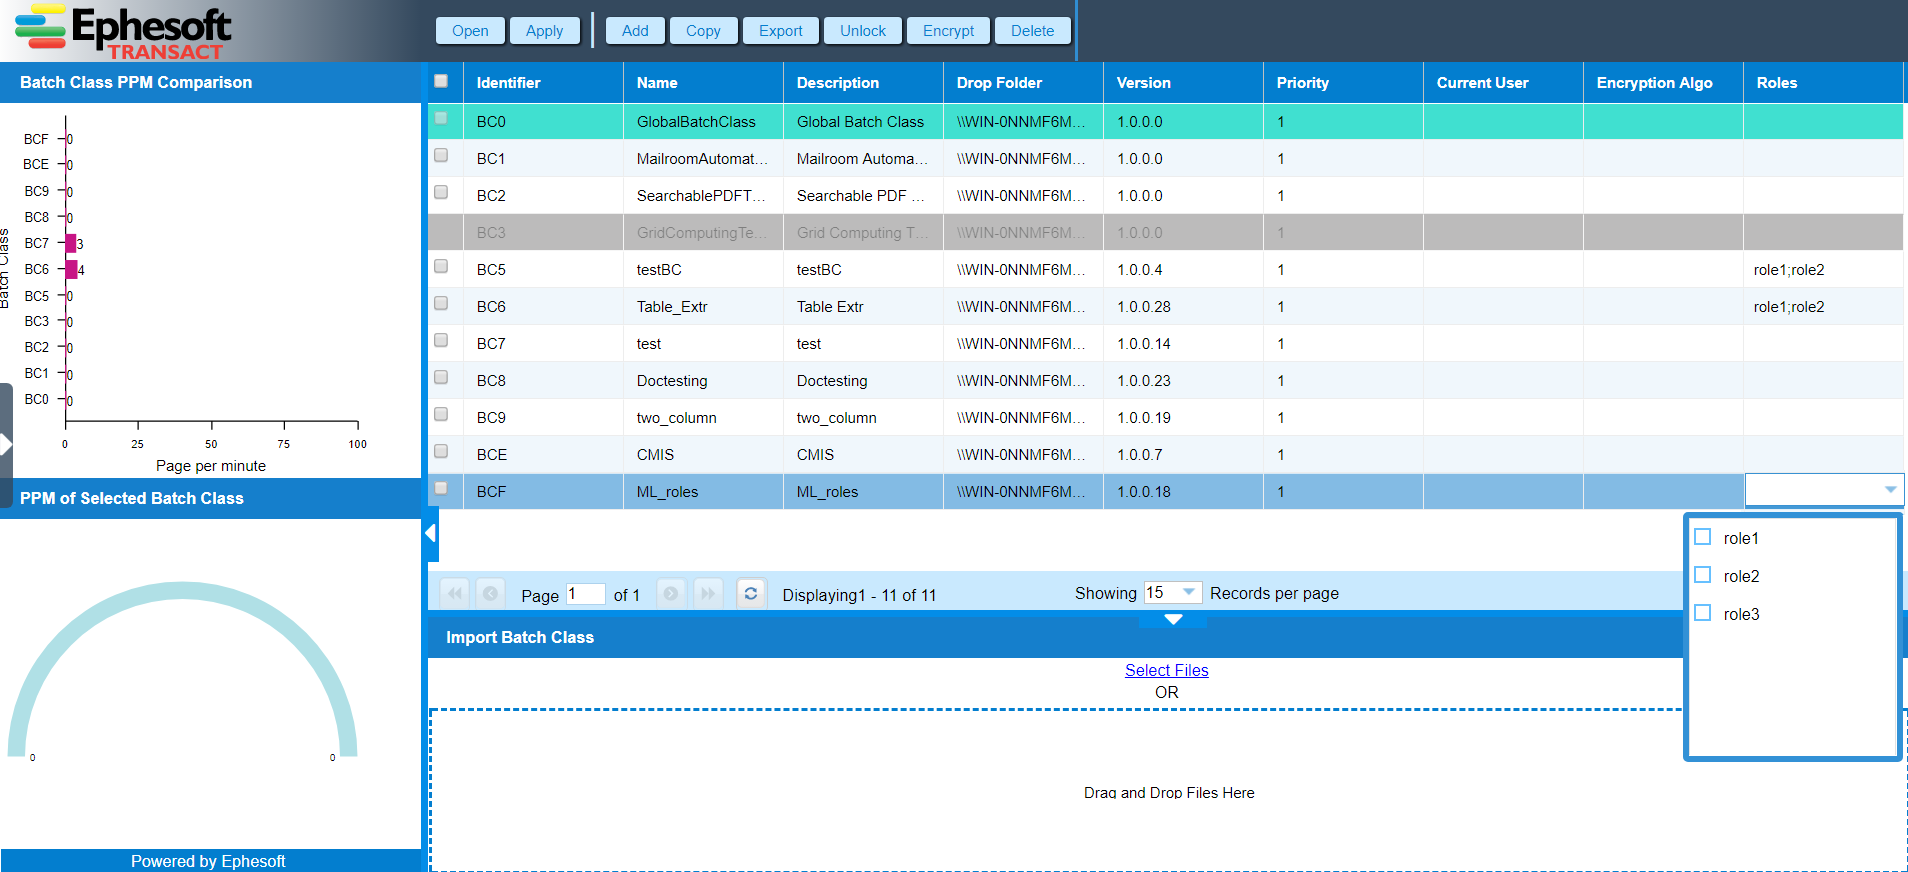Image resolution: width=1908 pixels, height=872 pixels.
Task: Click the Delete button
Action: [x=1032, y=31]
